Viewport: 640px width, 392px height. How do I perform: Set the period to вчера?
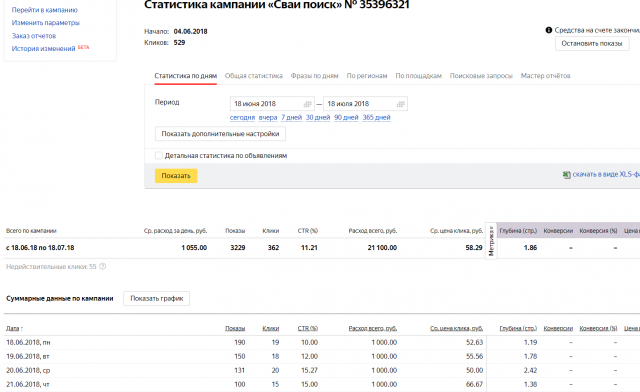[x=268, y=118]
